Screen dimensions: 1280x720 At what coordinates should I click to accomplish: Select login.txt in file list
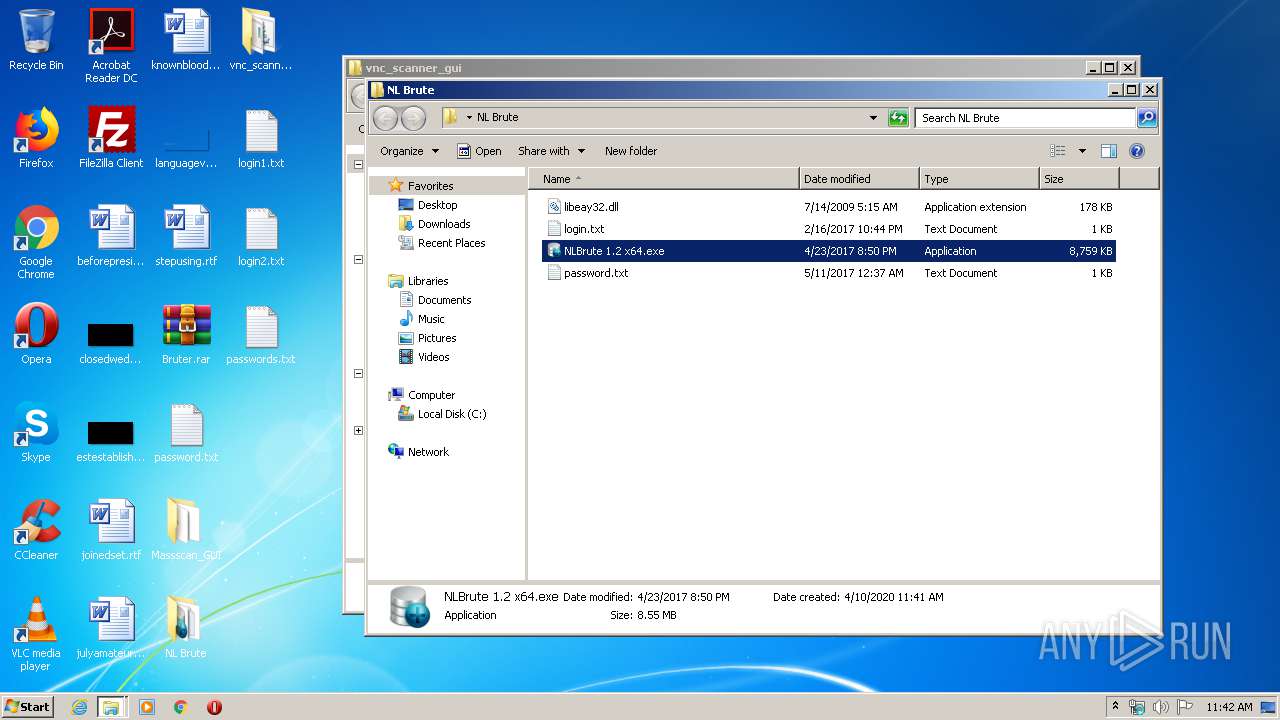[828, 229]
